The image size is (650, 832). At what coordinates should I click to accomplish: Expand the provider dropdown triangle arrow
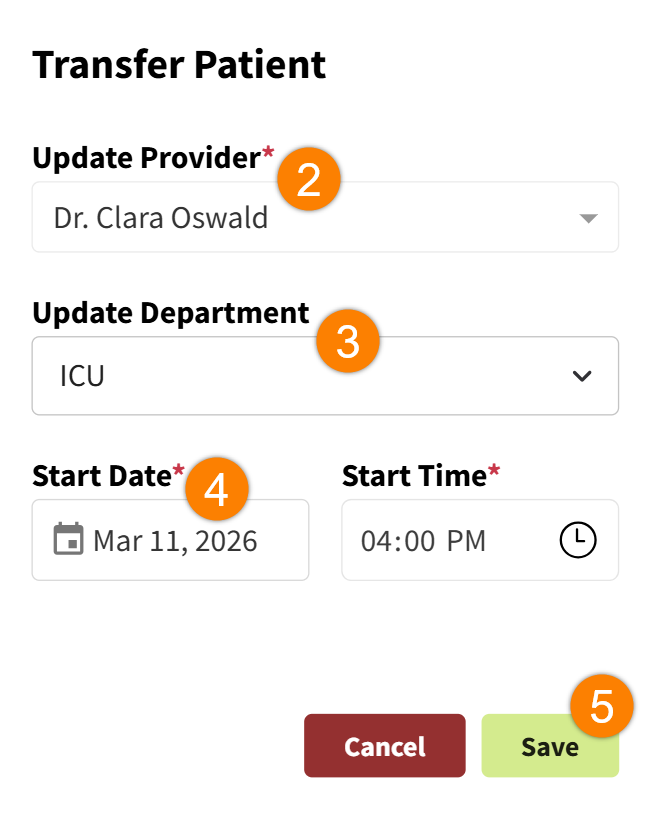pyautogui.click(x=588, y=218)
